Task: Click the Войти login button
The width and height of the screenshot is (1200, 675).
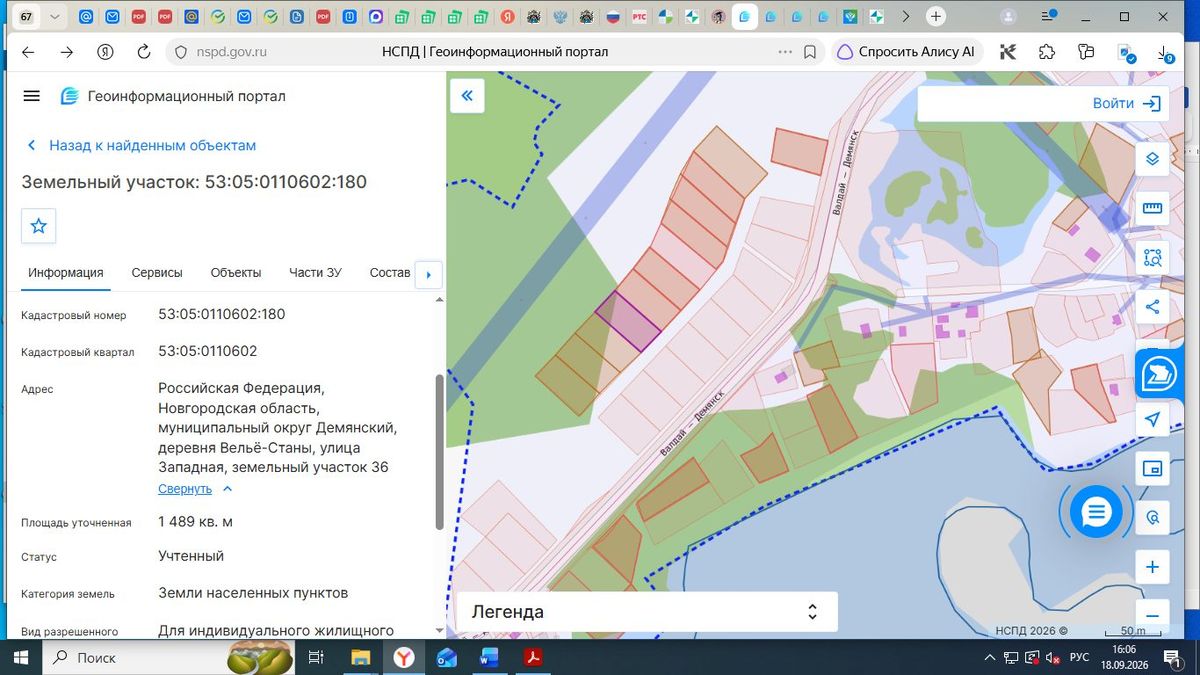Action: tap(1125, 103)
